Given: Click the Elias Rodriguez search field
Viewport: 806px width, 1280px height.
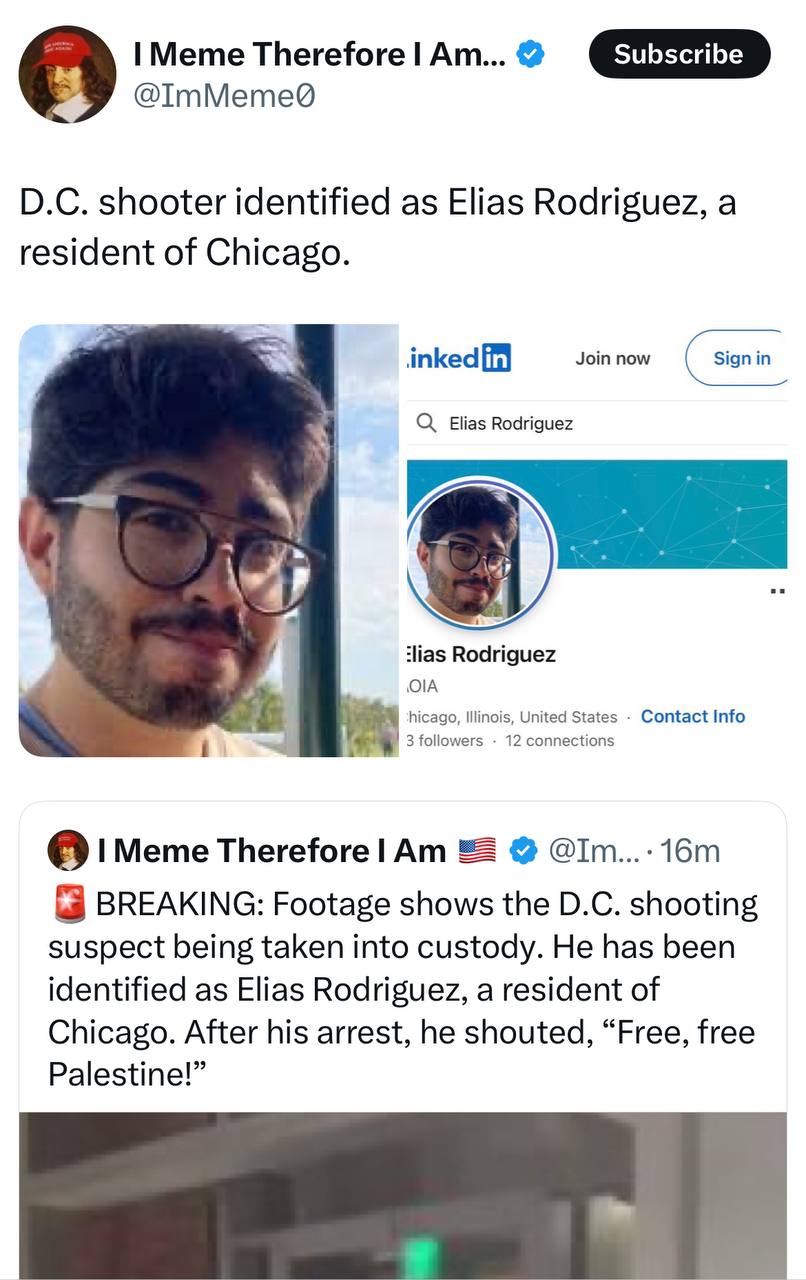Looking at the screenshot, I should coord(596,423).
